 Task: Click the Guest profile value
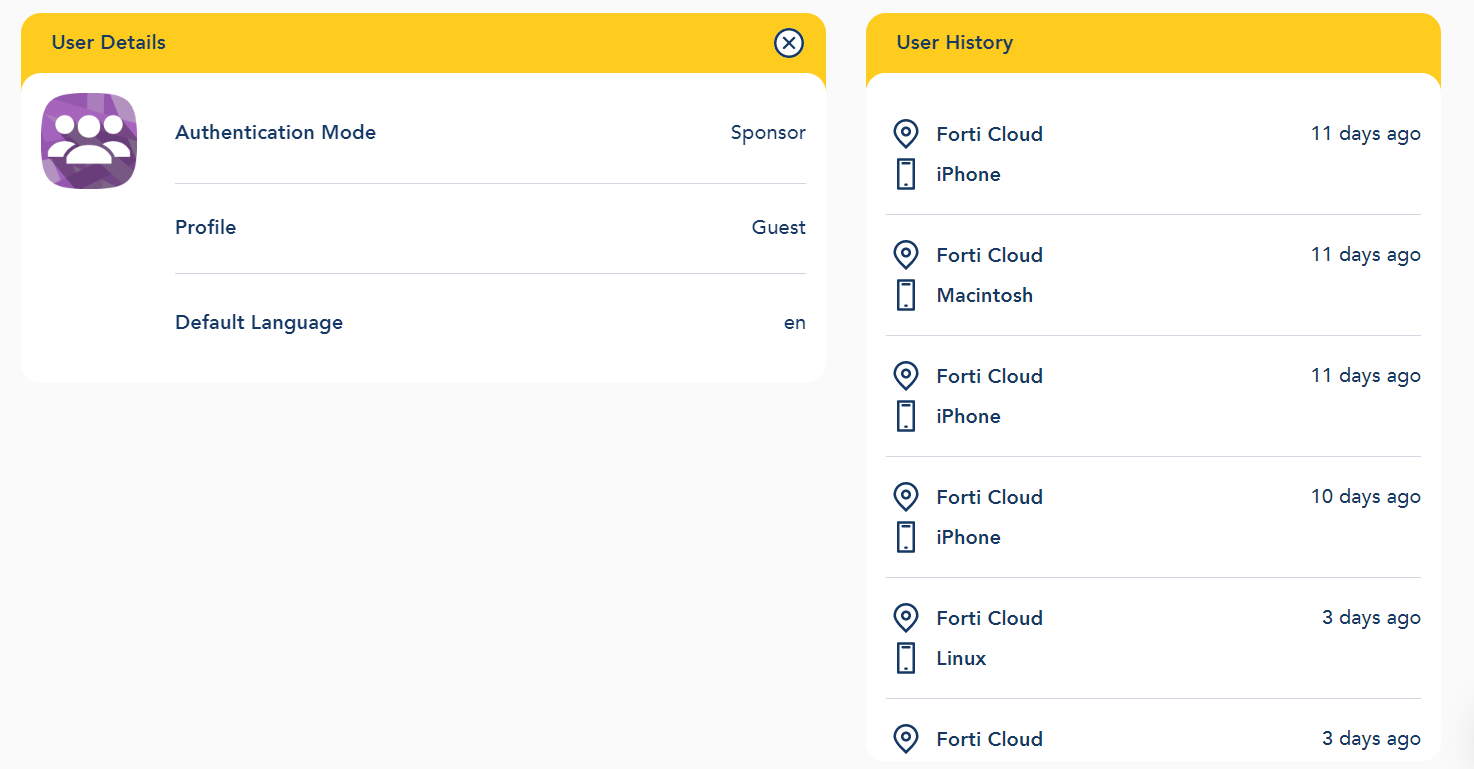(x=779, y=227)
